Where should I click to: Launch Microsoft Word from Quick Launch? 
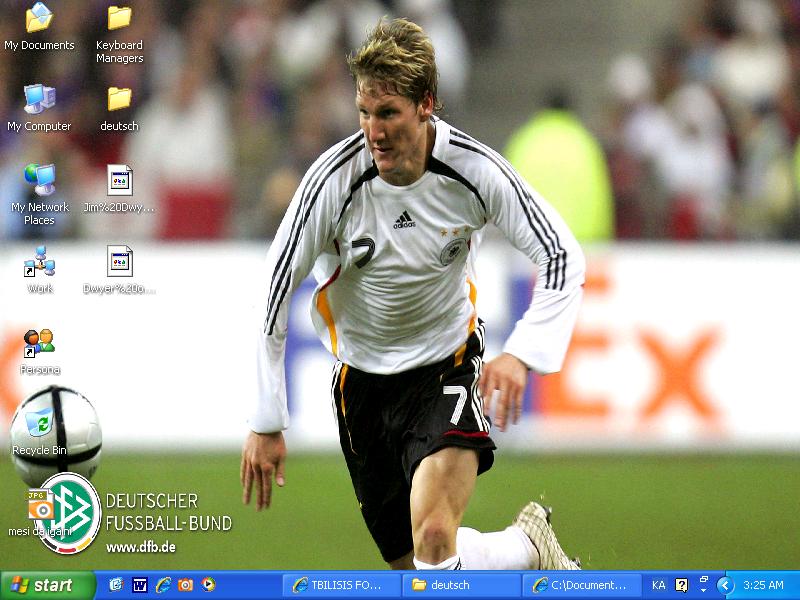pos(139,585)
